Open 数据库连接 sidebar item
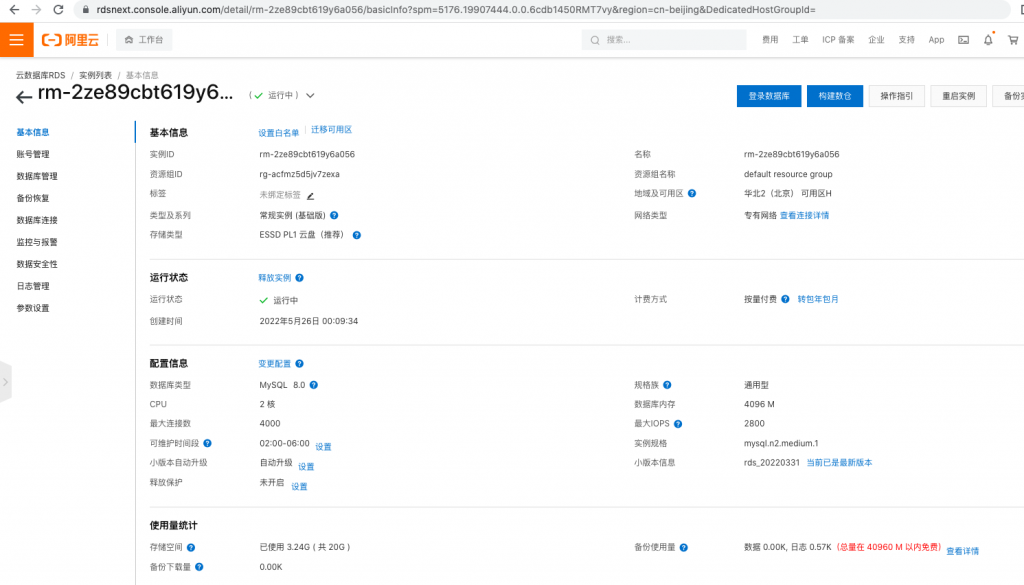This screenshot has height=585, width=1024. (x=37, y=220)
